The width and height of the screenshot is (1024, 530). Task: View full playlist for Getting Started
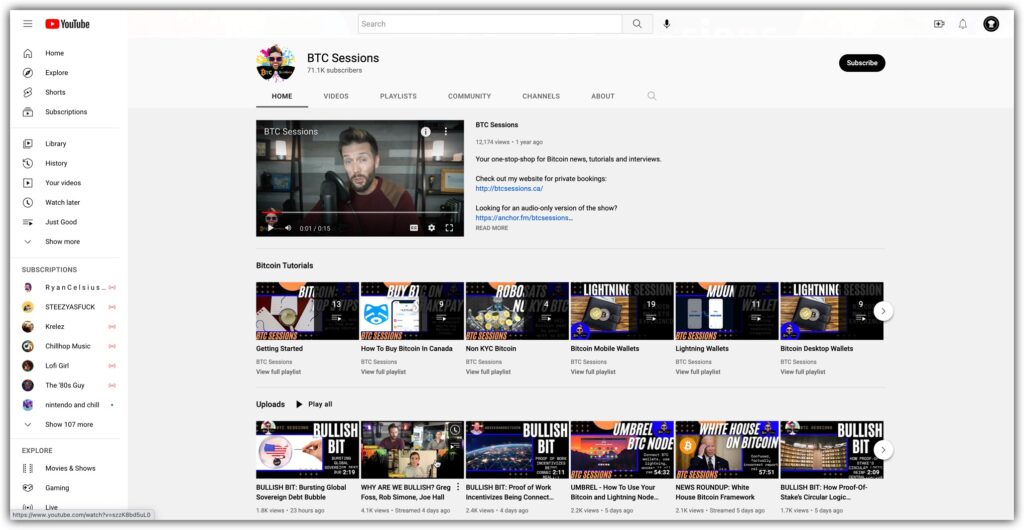(278, 372)
